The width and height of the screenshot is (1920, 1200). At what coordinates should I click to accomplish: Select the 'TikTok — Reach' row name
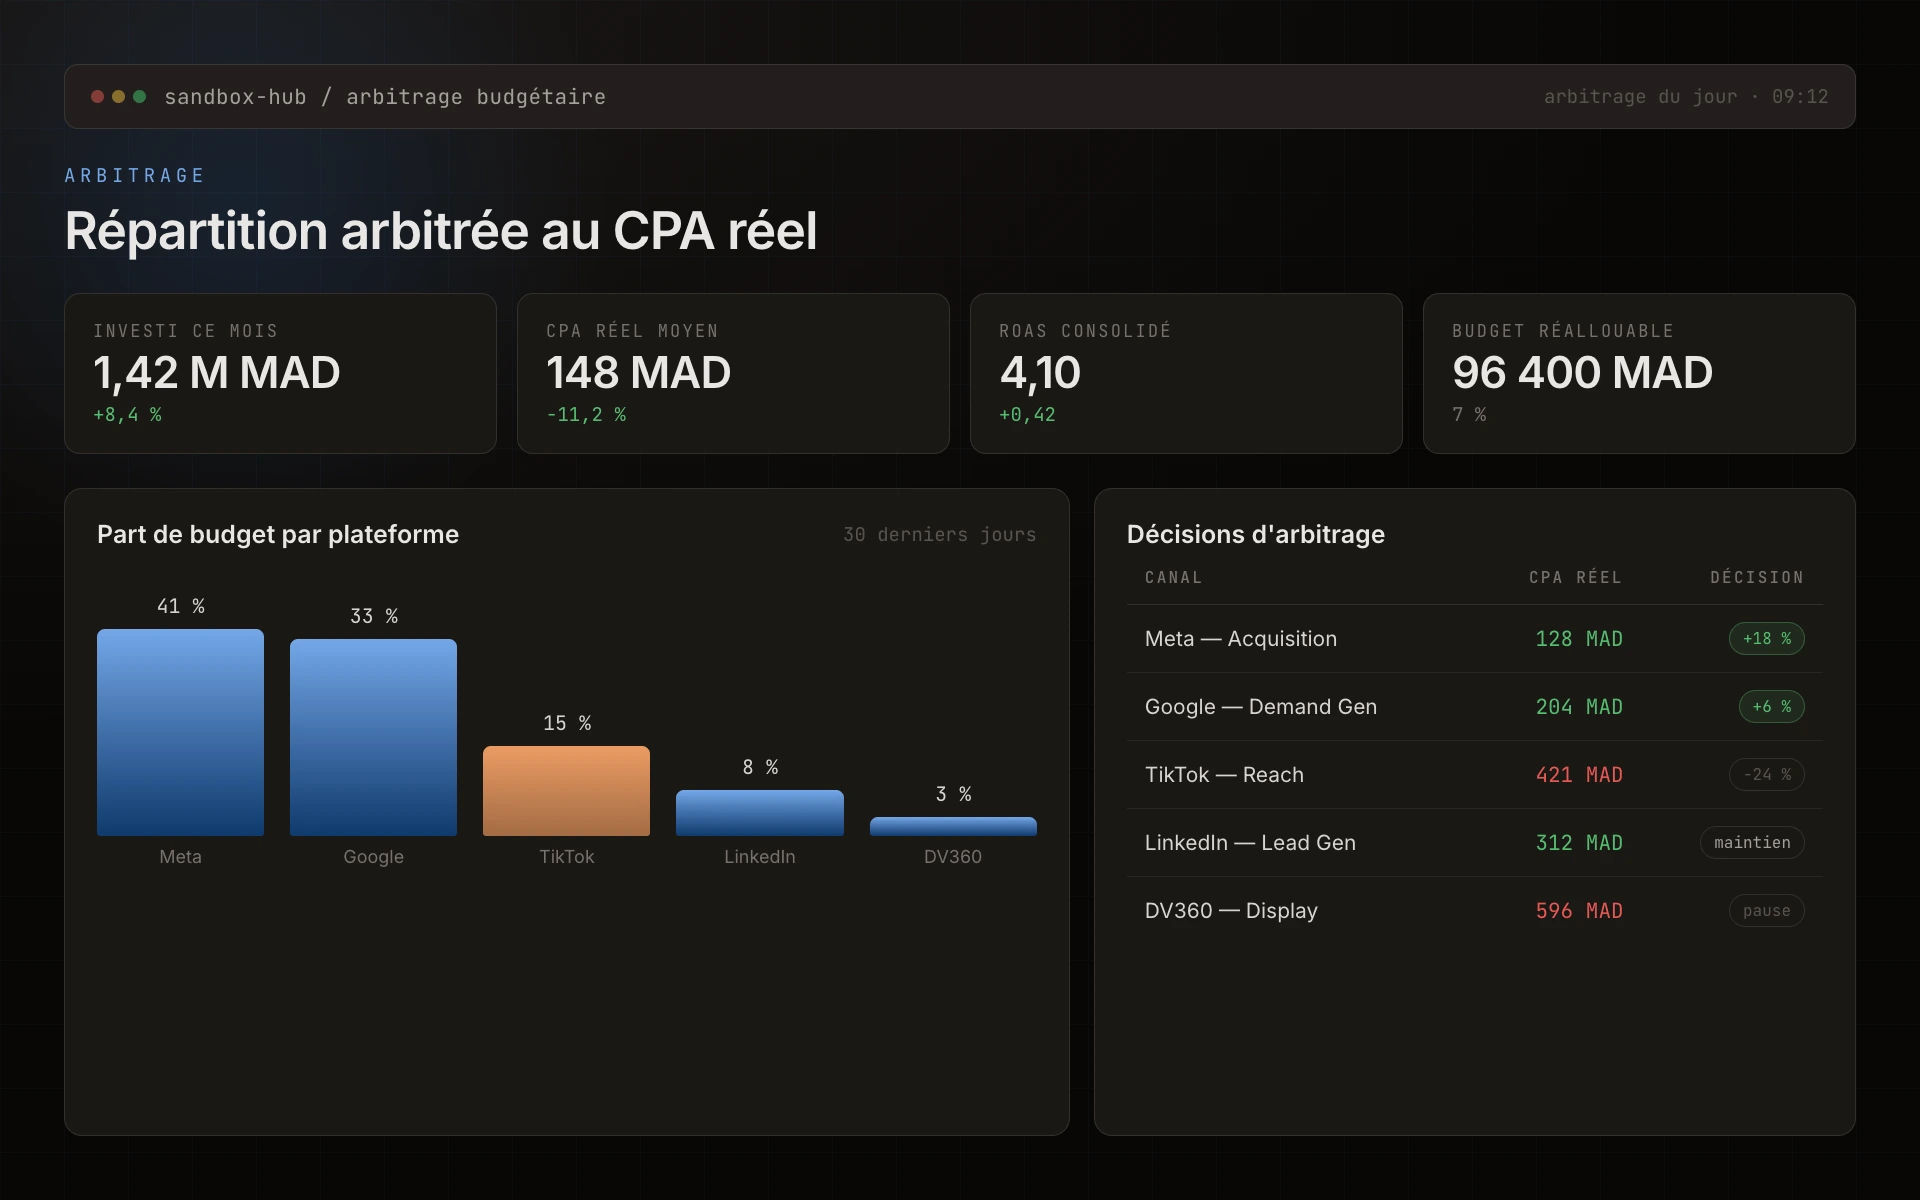[1224, 775]
